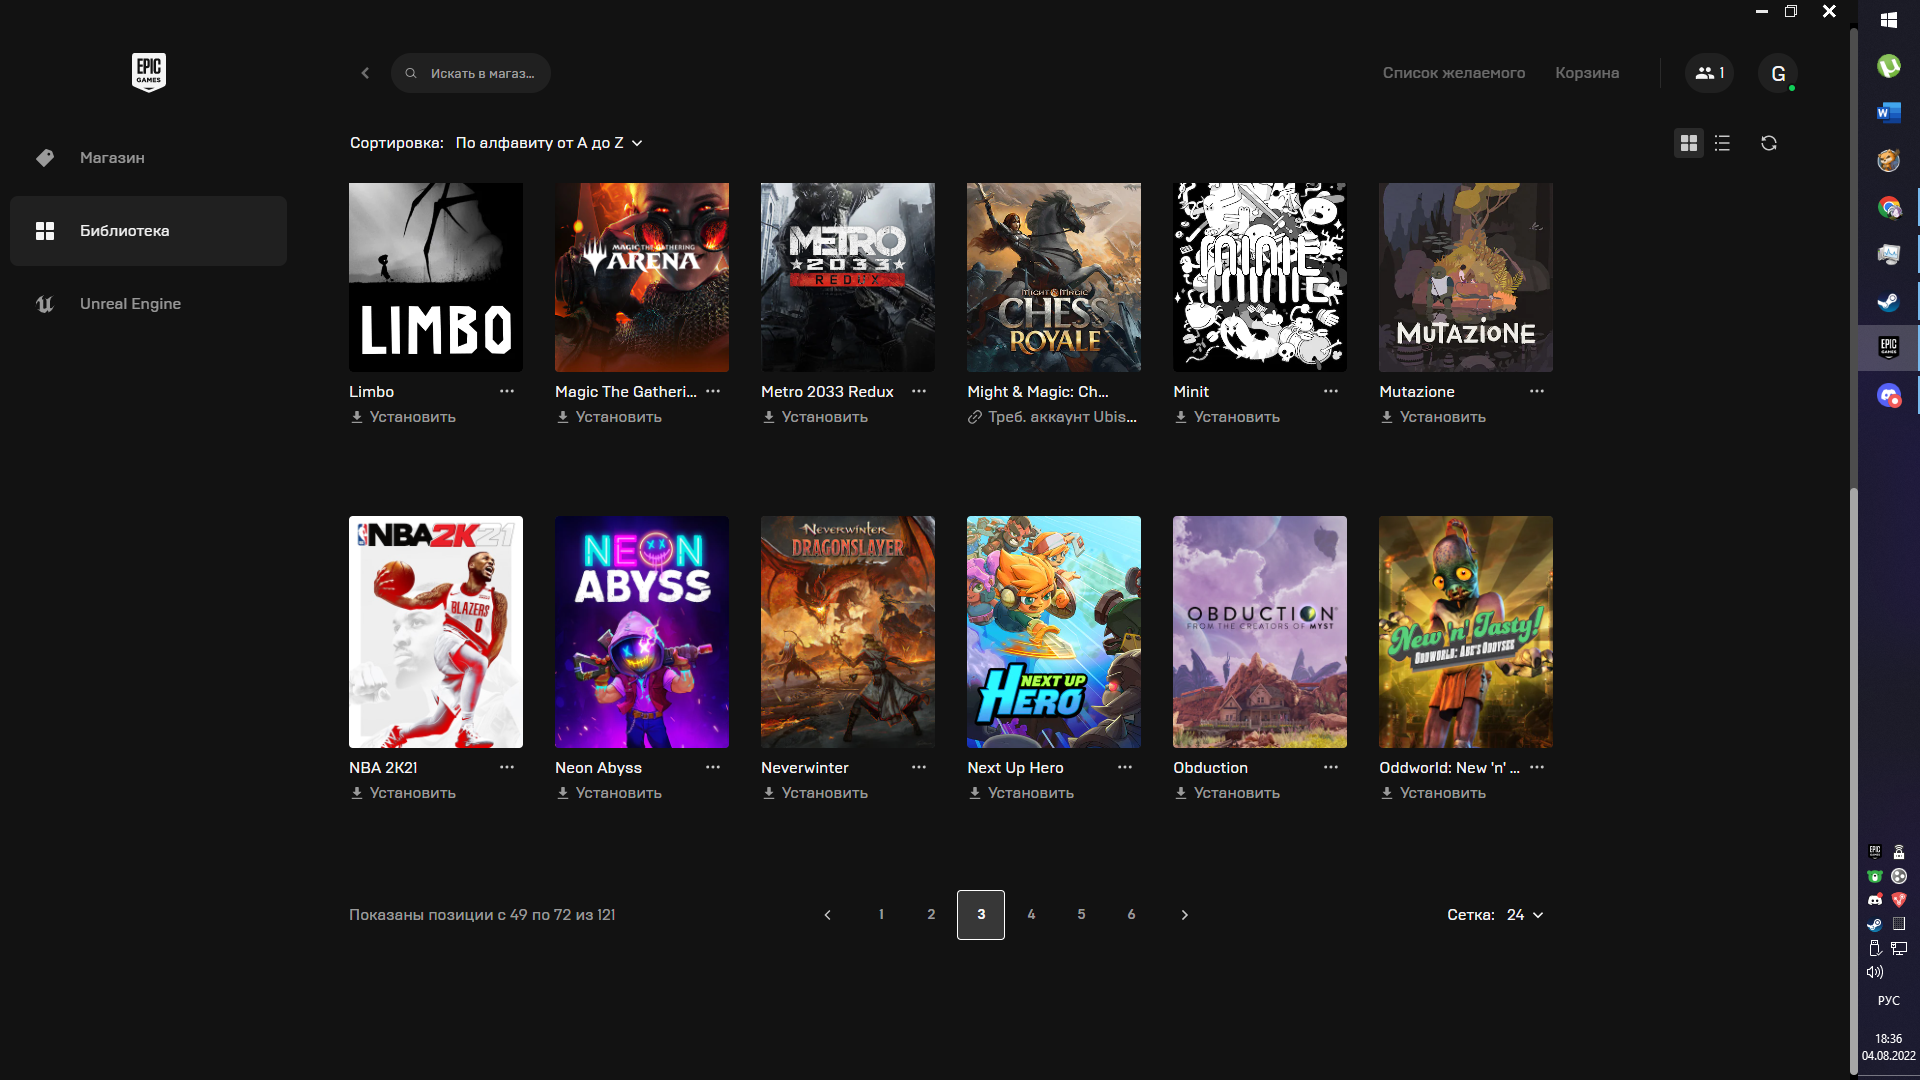This screenshot has width=1920, height=1080.
Task: Switch to grid view
Action: click(x=1689, y=143)
